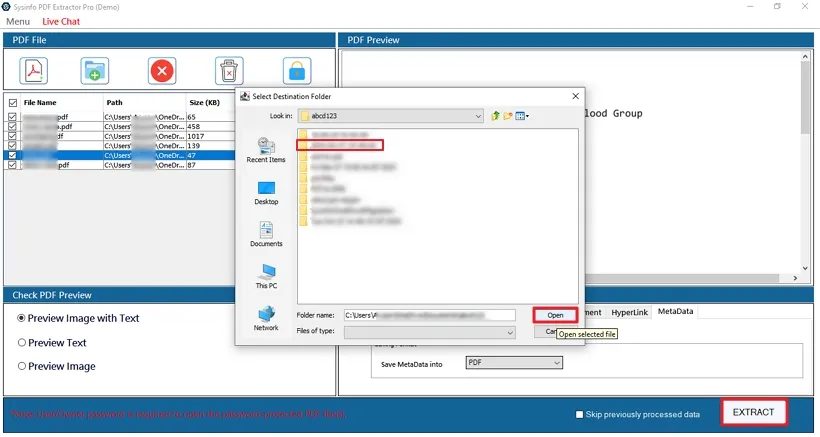820x437 pixels.
Task: Open the Save MetaData into PDF dropdown
Action: point(514,363)
